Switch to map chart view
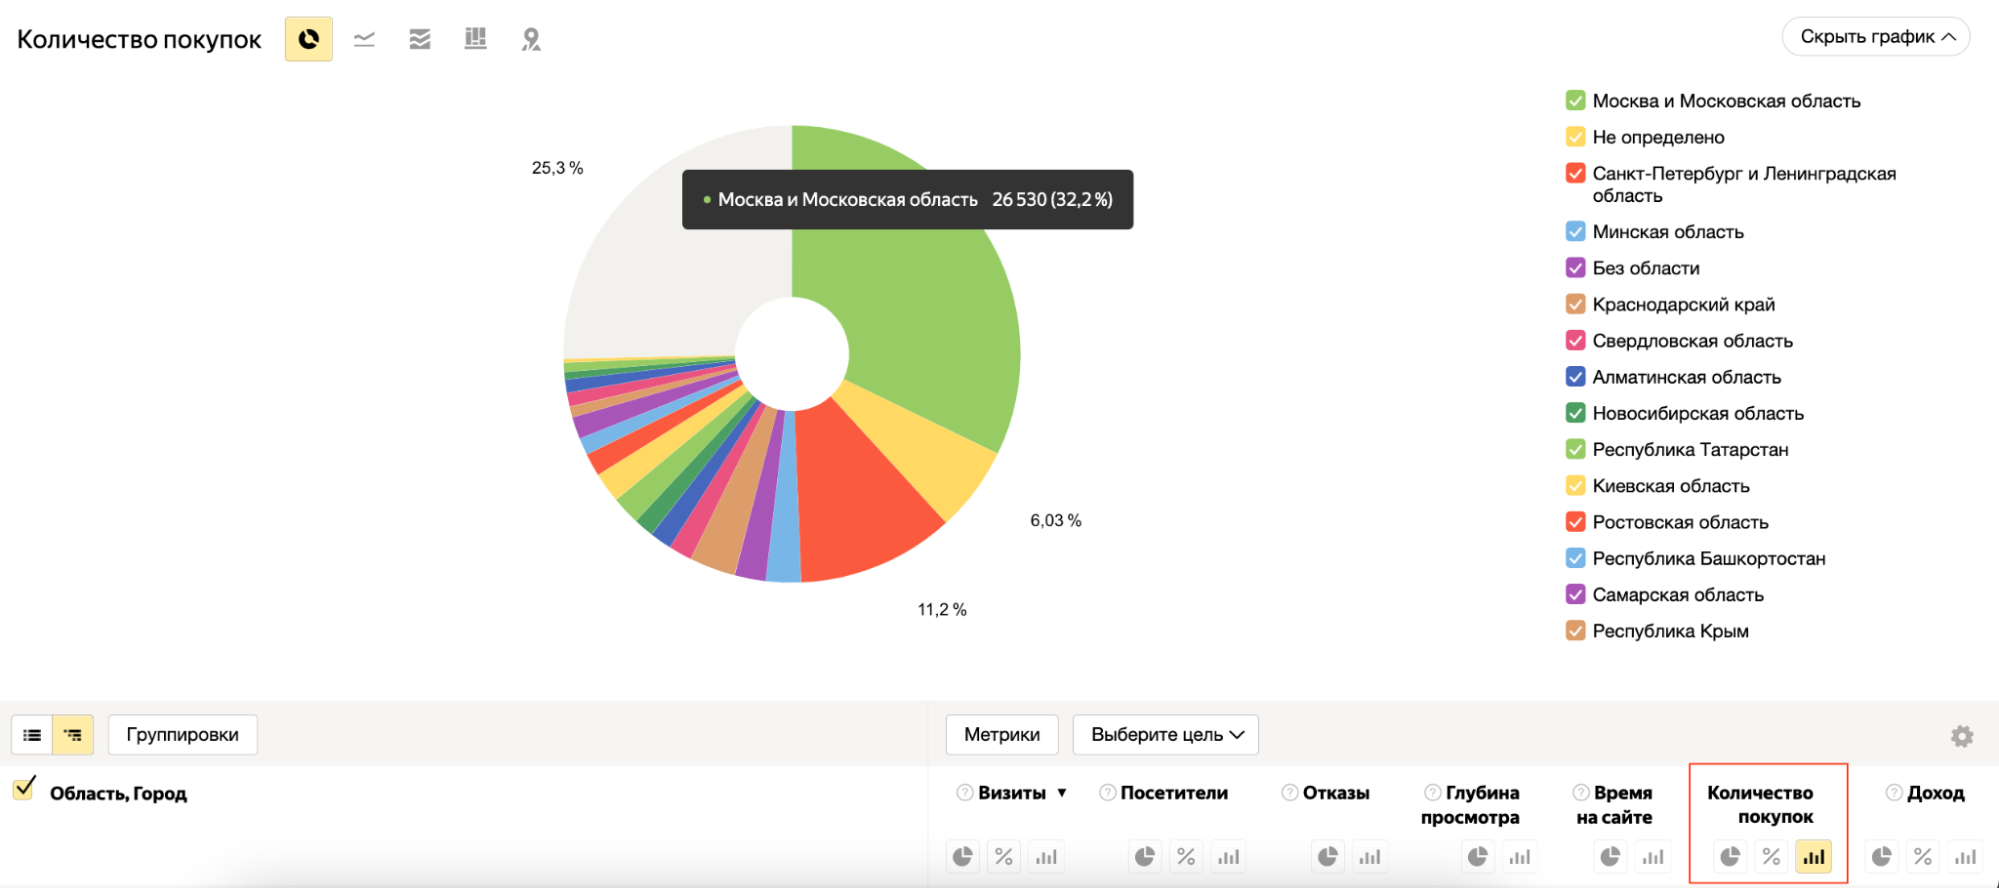The height and width of the screenshot is (889, 1999). click(531, 39)
